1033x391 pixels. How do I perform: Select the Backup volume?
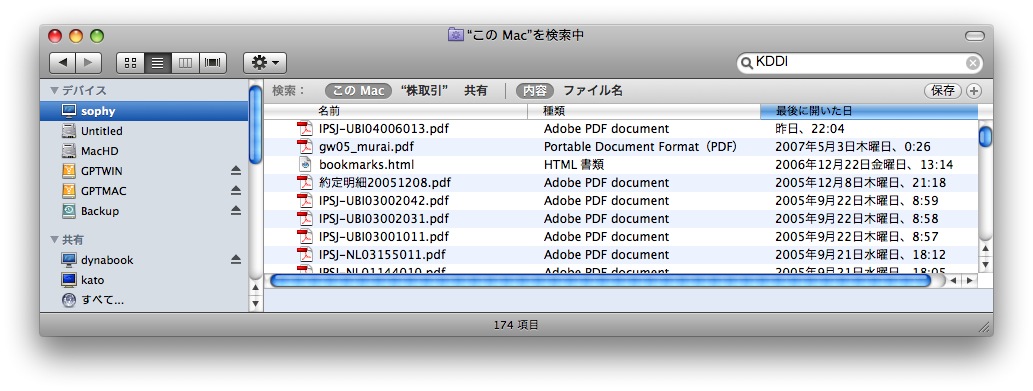coord(144,211)
